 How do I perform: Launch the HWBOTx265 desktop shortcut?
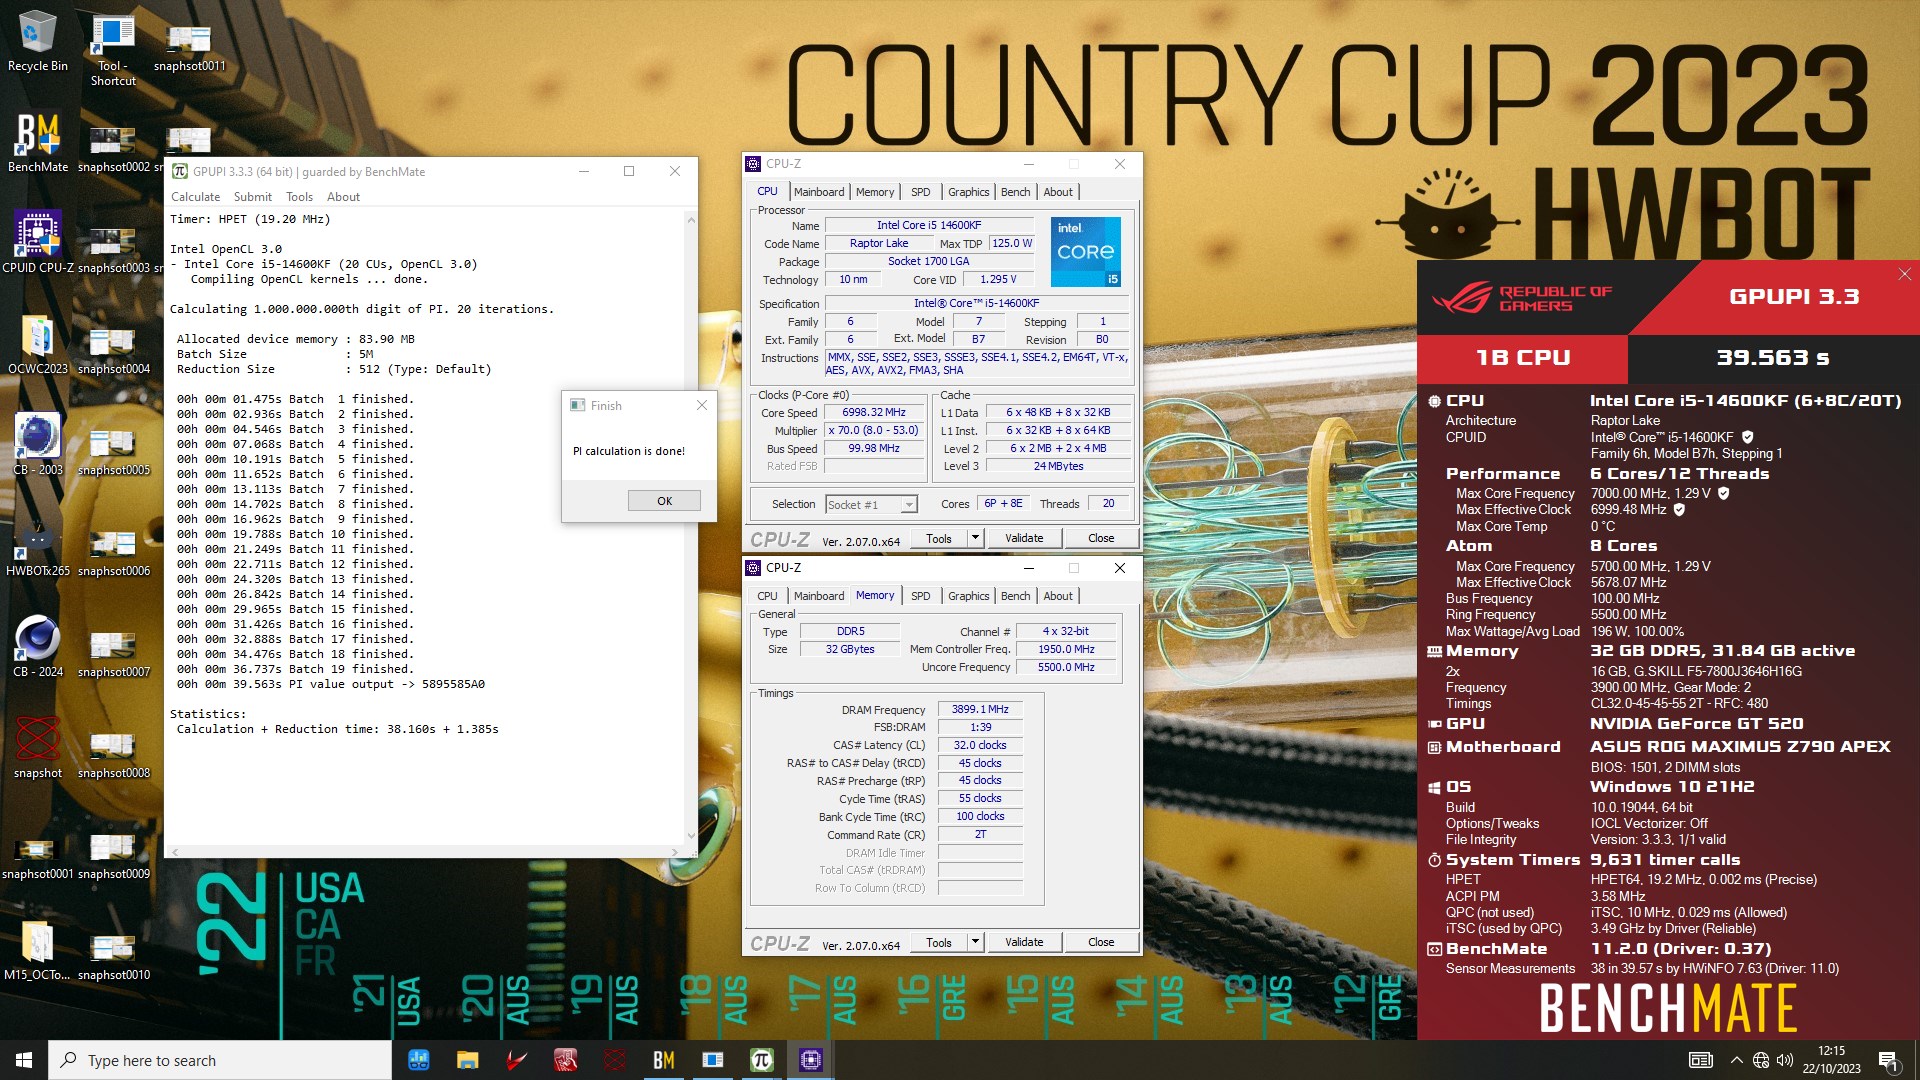coord(38,546)
